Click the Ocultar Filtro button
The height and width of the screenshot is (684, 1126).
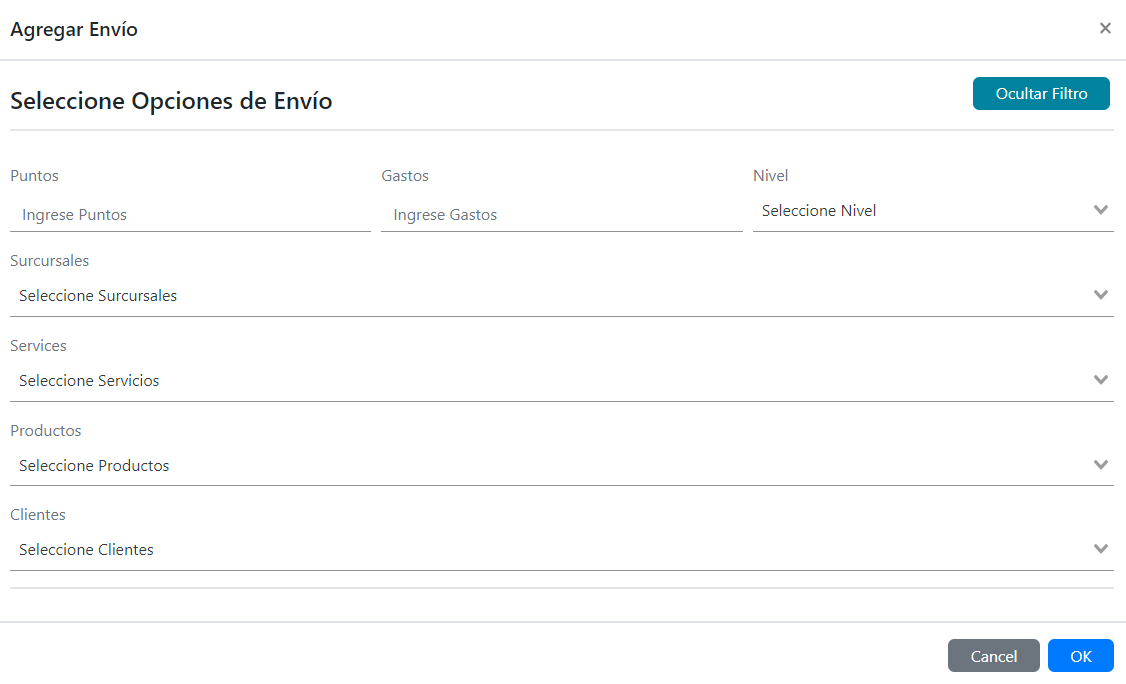[x=1041, y=93]
